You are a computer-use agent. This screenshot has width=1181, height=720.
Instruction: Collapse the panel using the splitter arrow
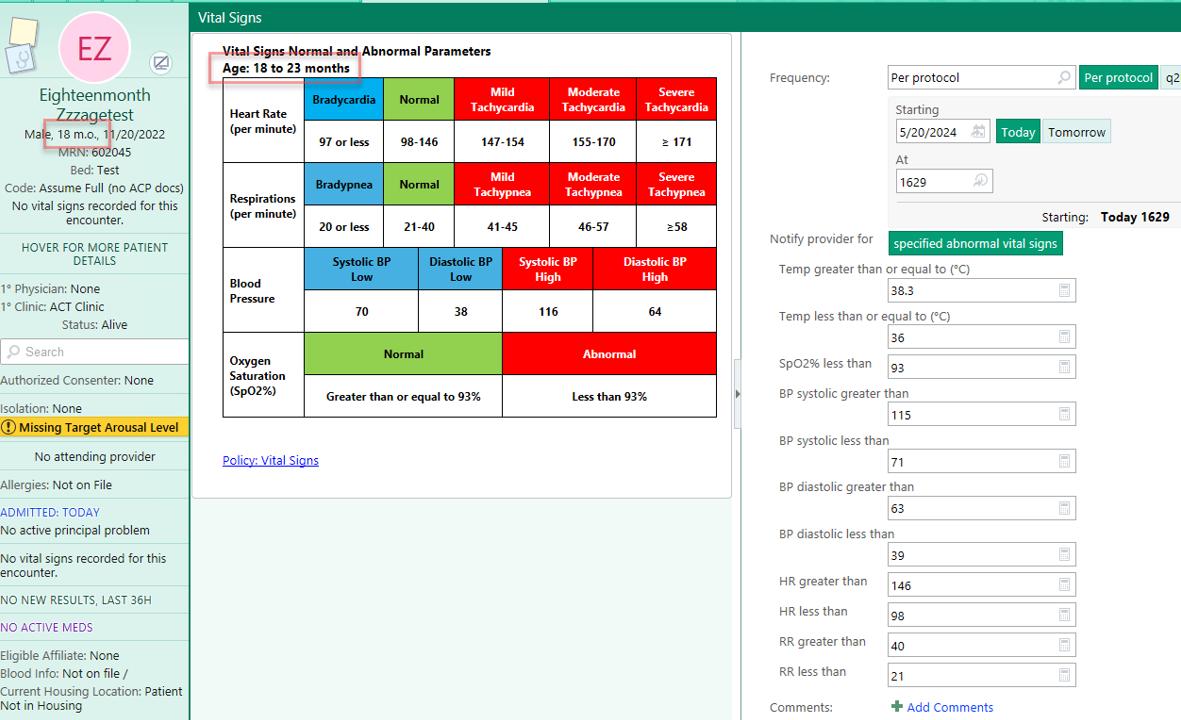(737, 394)
